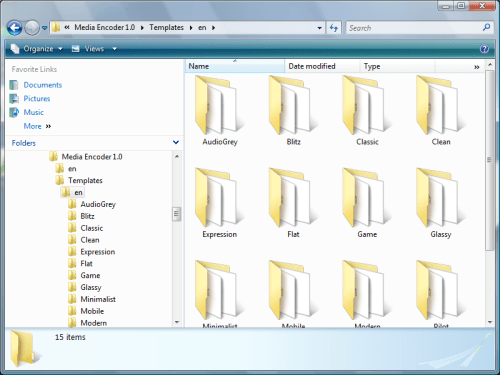Select the Classic folder icon

tap(367, 105)
